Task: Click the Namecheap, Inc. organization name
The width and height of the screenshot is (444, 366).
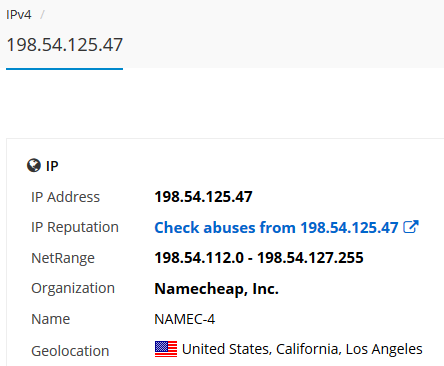Action: 216,289
